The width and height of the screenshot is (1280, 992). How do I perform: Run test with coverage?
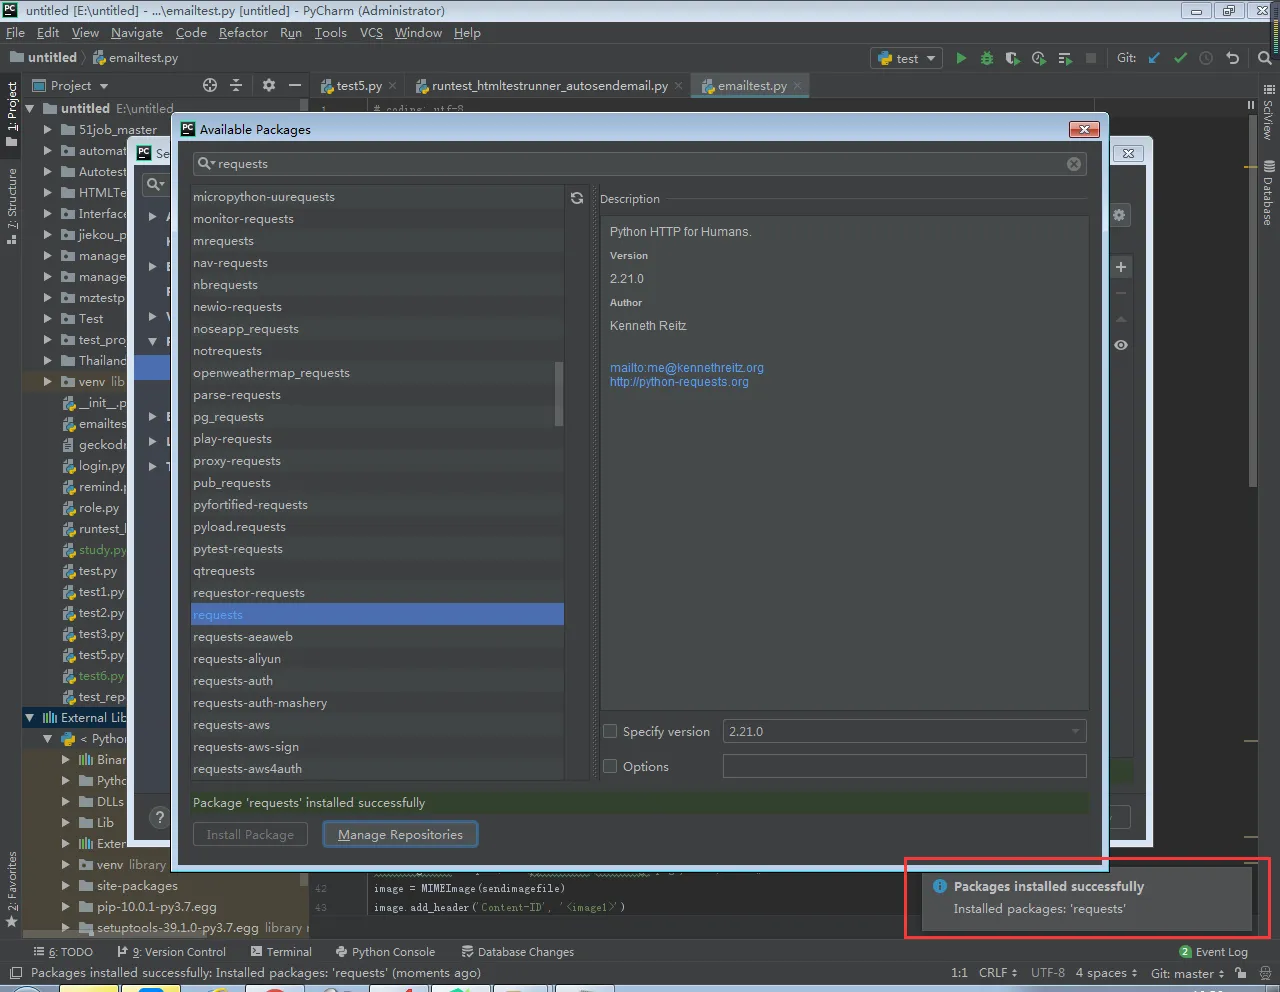pos(1012,58)
